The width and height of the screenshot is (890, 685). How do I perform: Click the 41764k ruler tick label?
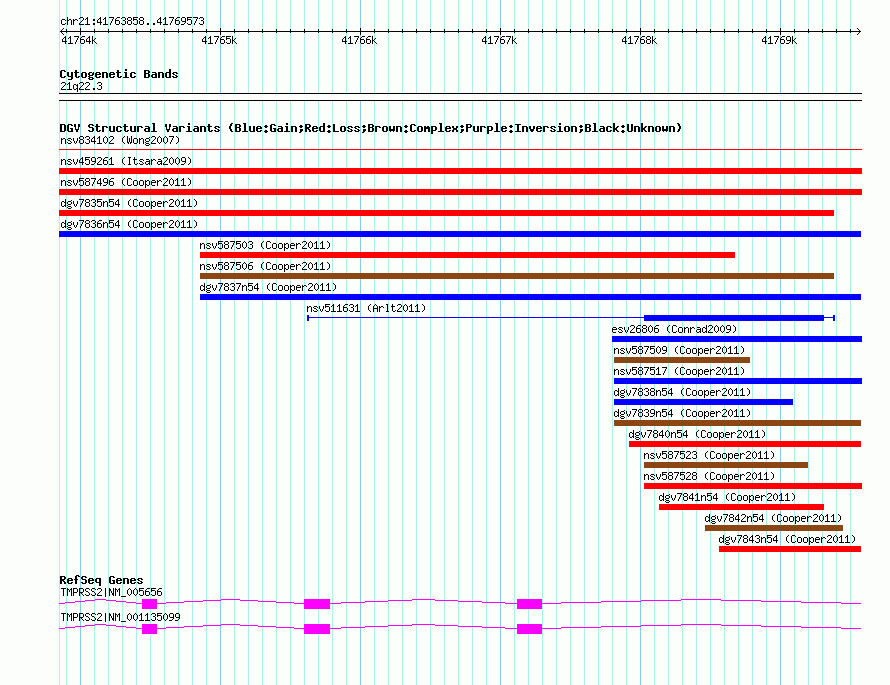tap(79, 40)
